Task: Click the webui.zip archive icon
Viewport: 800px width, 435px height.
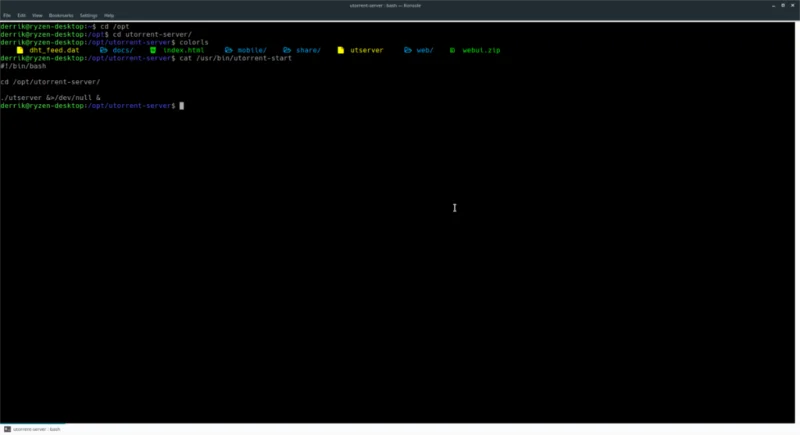Action: click(452, 50)
